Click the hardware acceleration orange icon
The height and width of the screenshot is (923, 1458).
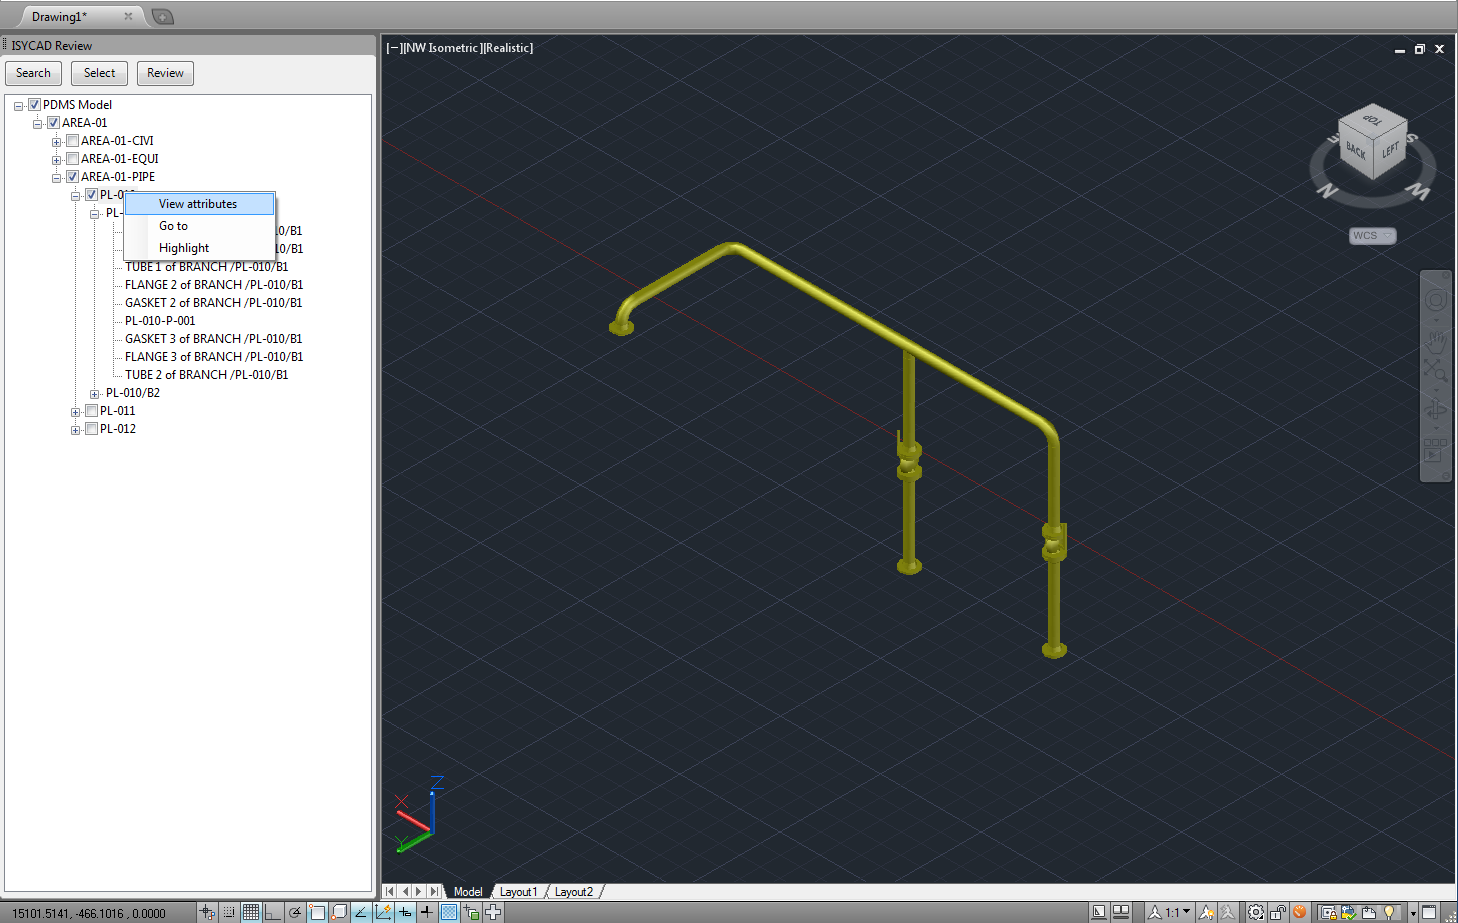1299,912
